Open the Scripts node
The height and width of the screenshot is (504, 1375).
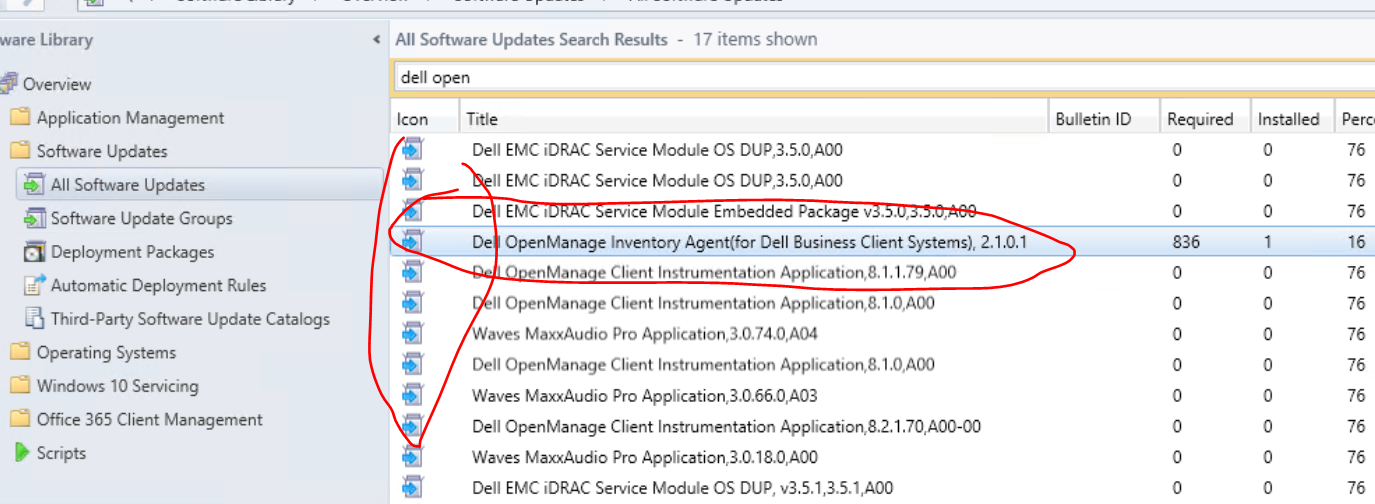click(x=61, y=453)
